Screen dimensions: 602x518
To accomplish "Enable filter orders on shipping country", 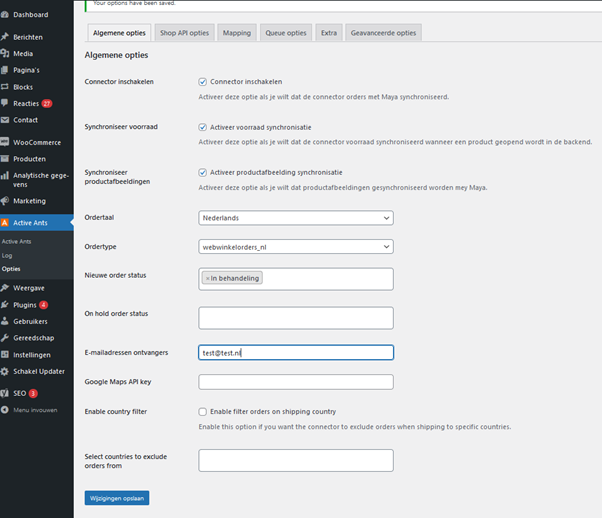I will tap(203, 411).
